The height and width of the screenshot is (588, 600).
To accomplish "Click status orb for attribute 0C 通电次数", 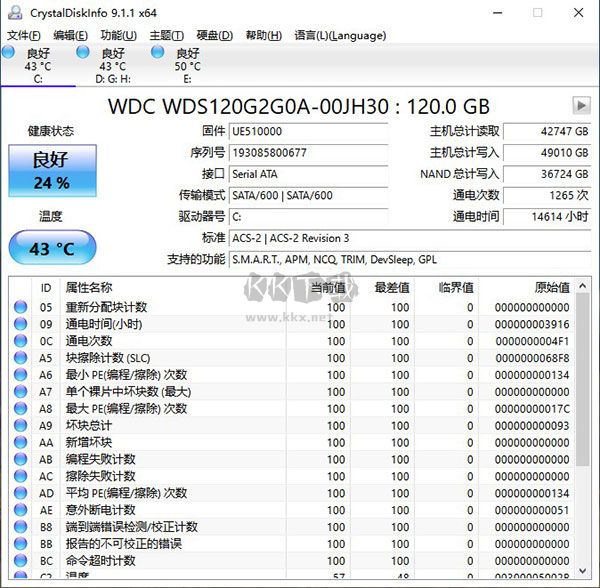I will click(x=20, y=340).
